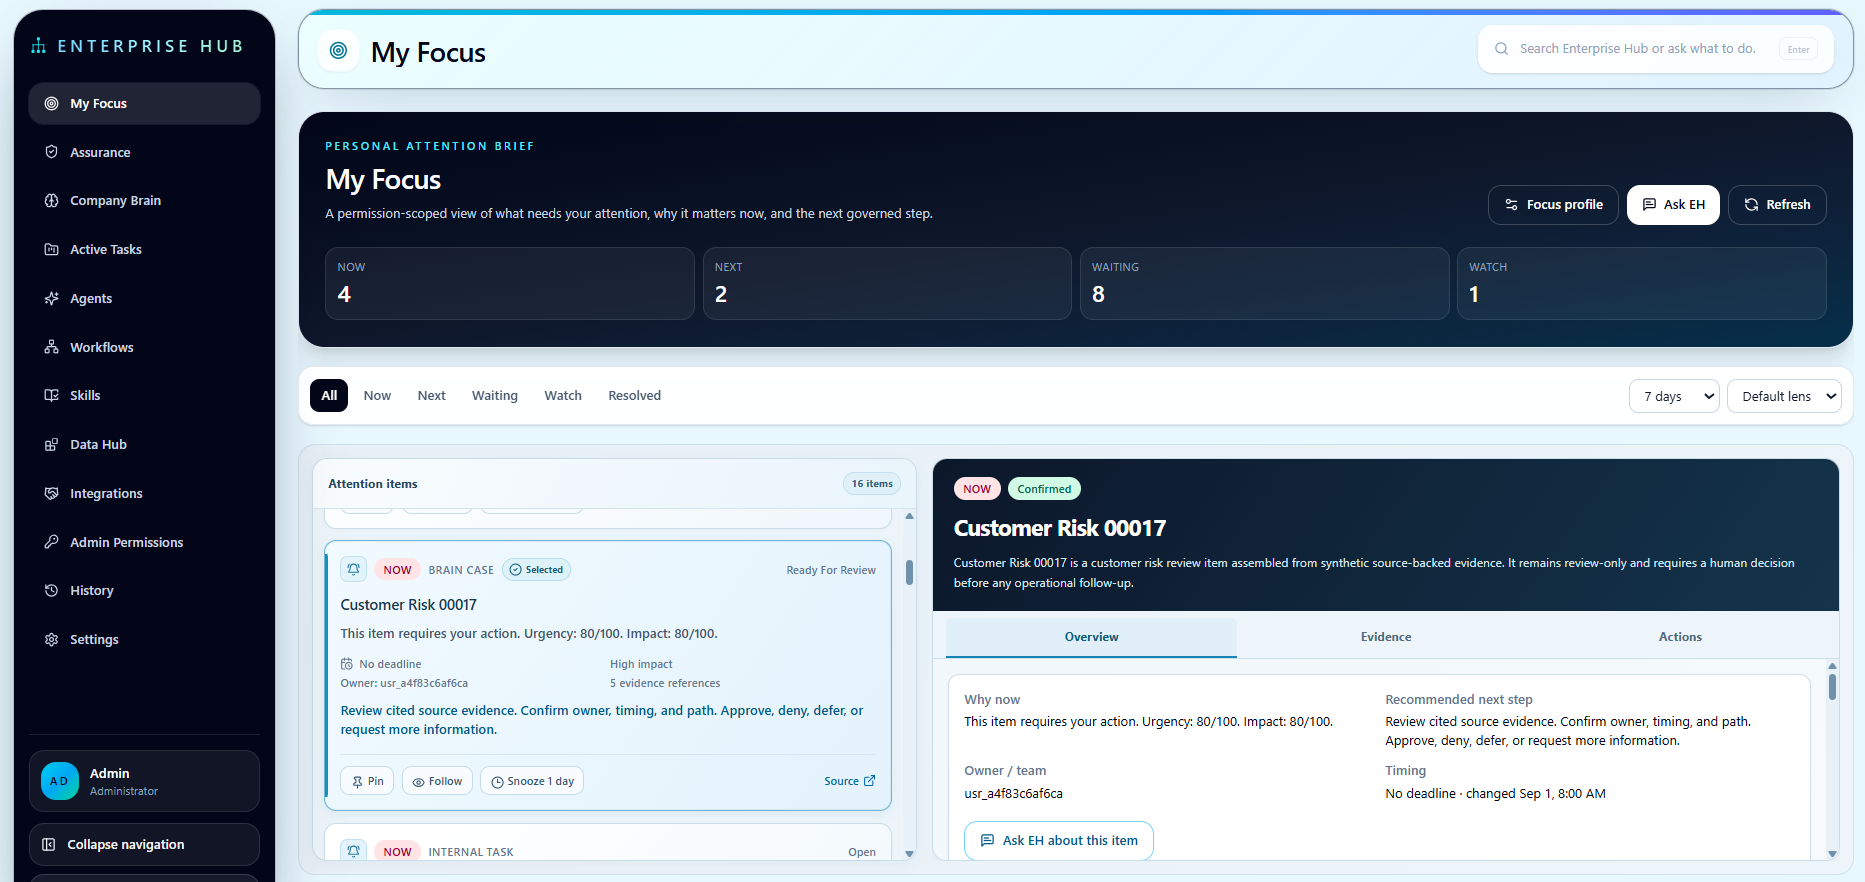Click the WAITING 8 summary card
The image size is (1865, 882).
point(1264,284)
